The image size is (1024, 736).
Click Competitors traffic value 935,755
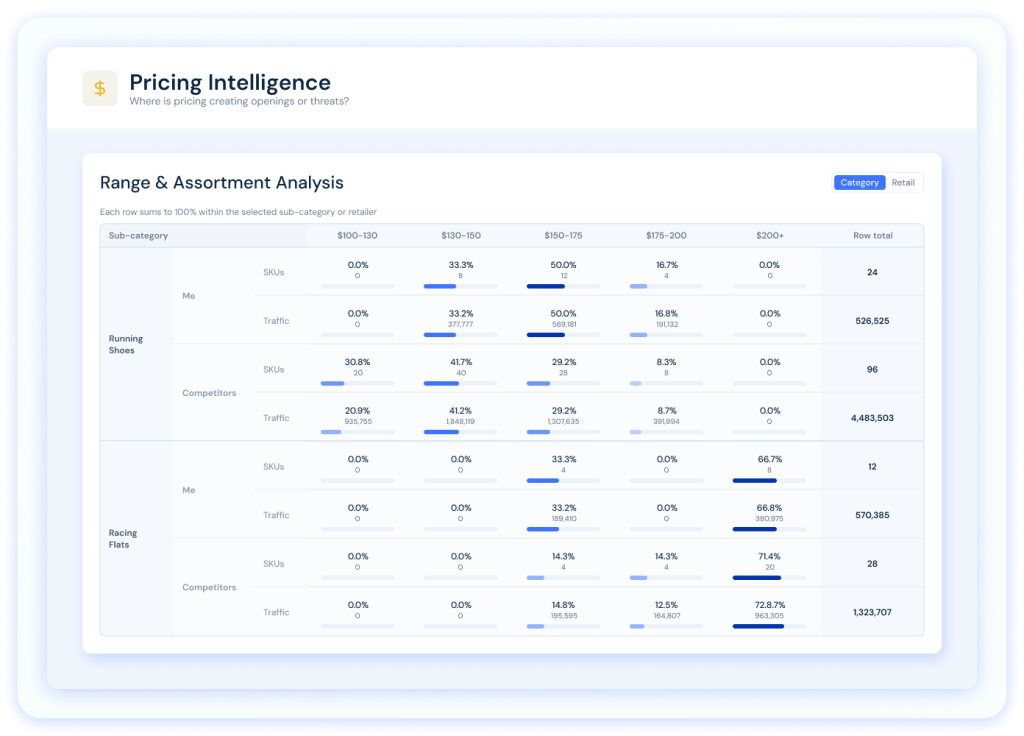[358, 422]
